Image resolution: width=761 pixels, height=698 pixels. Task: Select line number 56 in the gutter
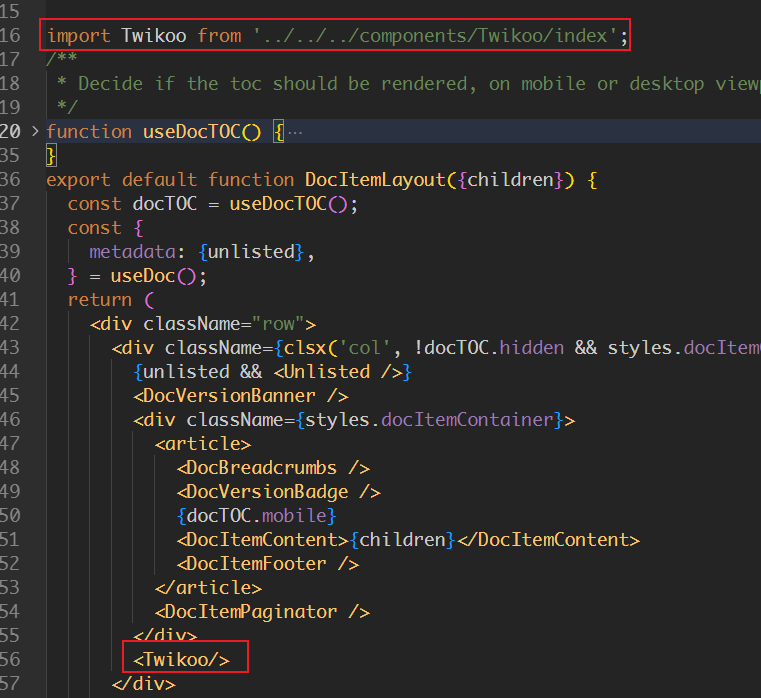[x=11, y=660]
